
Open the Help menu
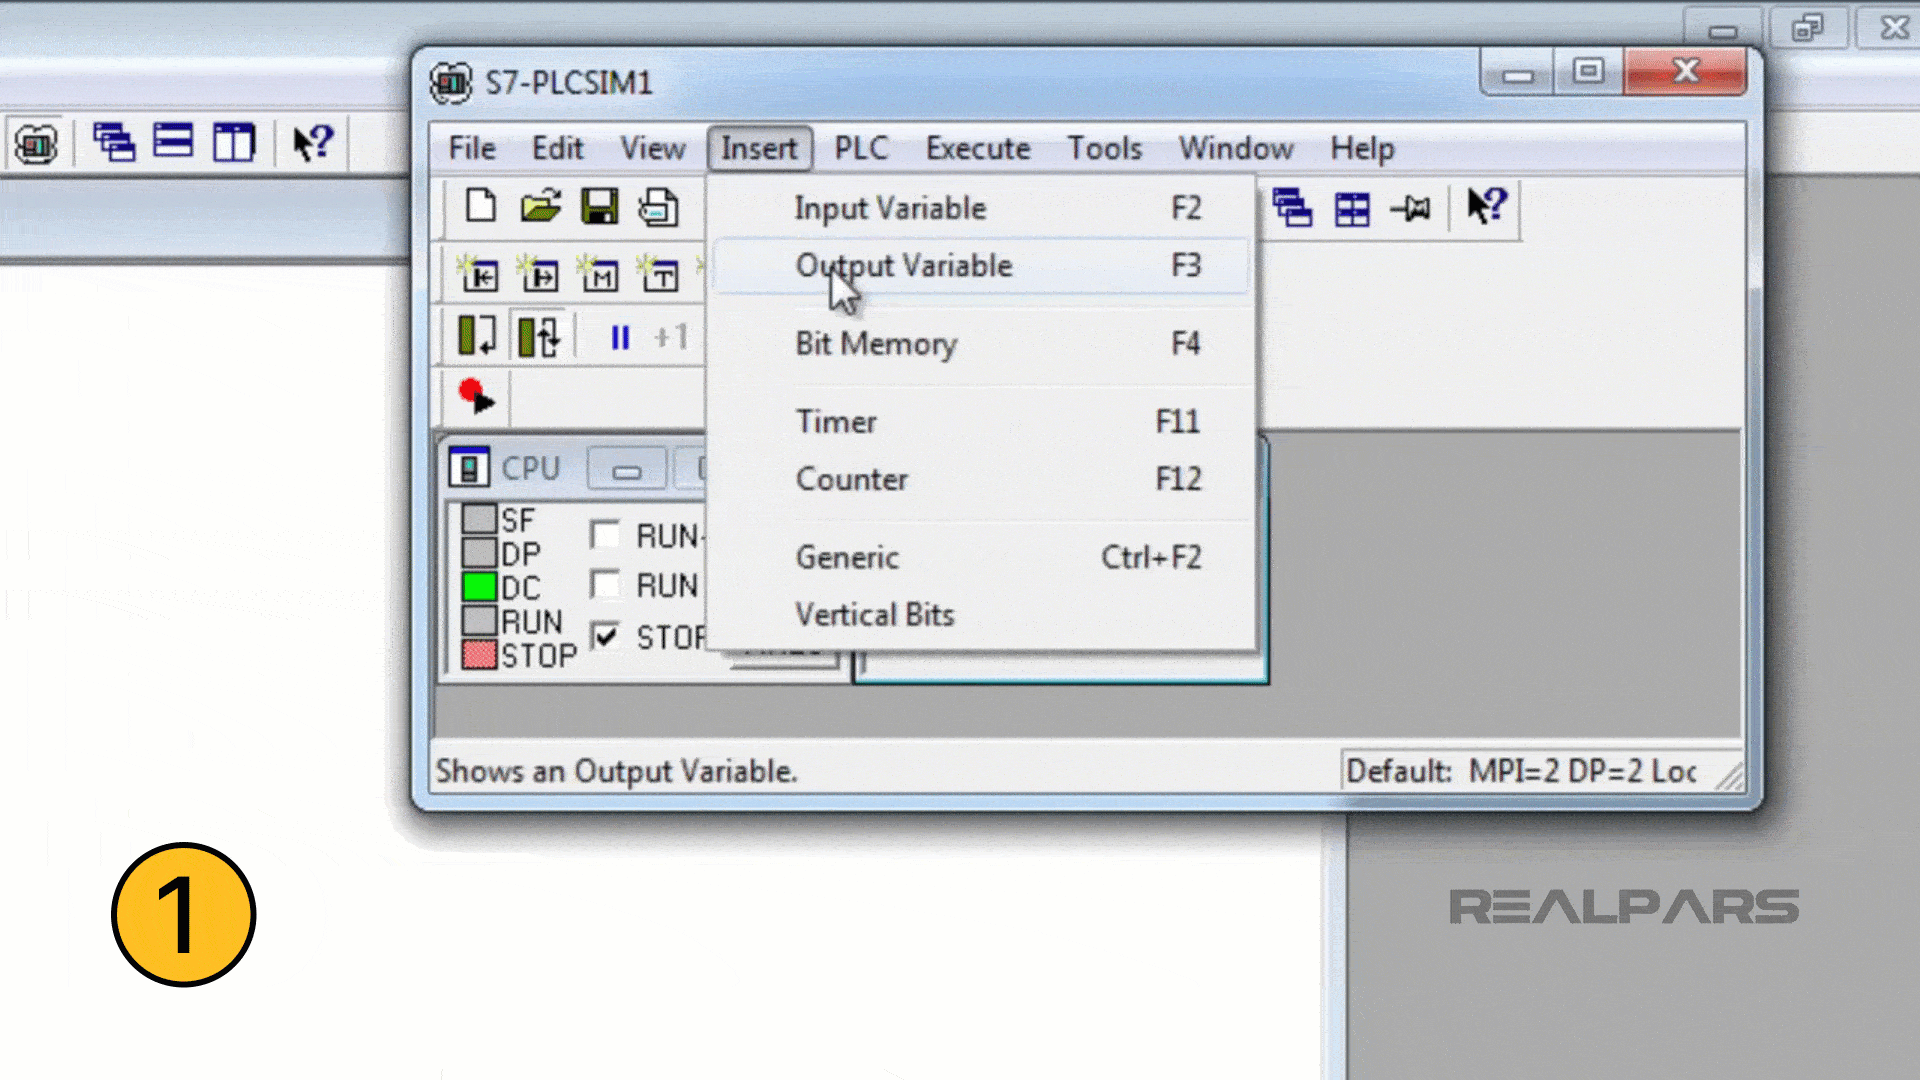pyautogui.click(x=1362, y=149)
